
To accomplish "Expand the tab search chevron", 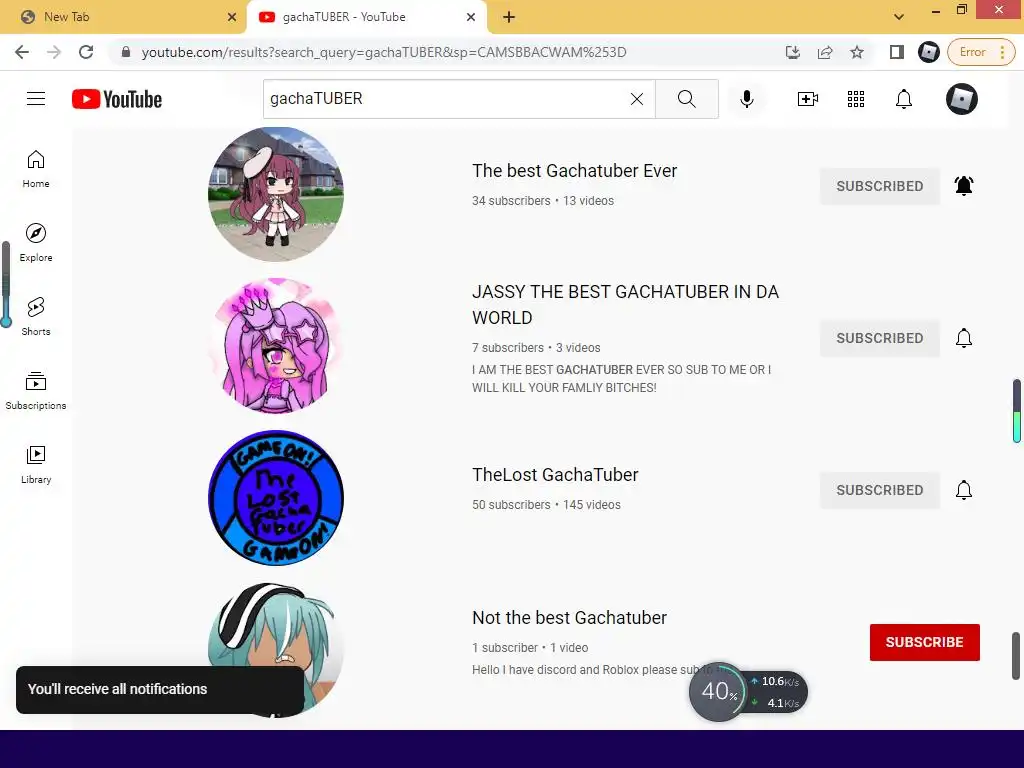I will pyautogui.click(x=899, y=17).
